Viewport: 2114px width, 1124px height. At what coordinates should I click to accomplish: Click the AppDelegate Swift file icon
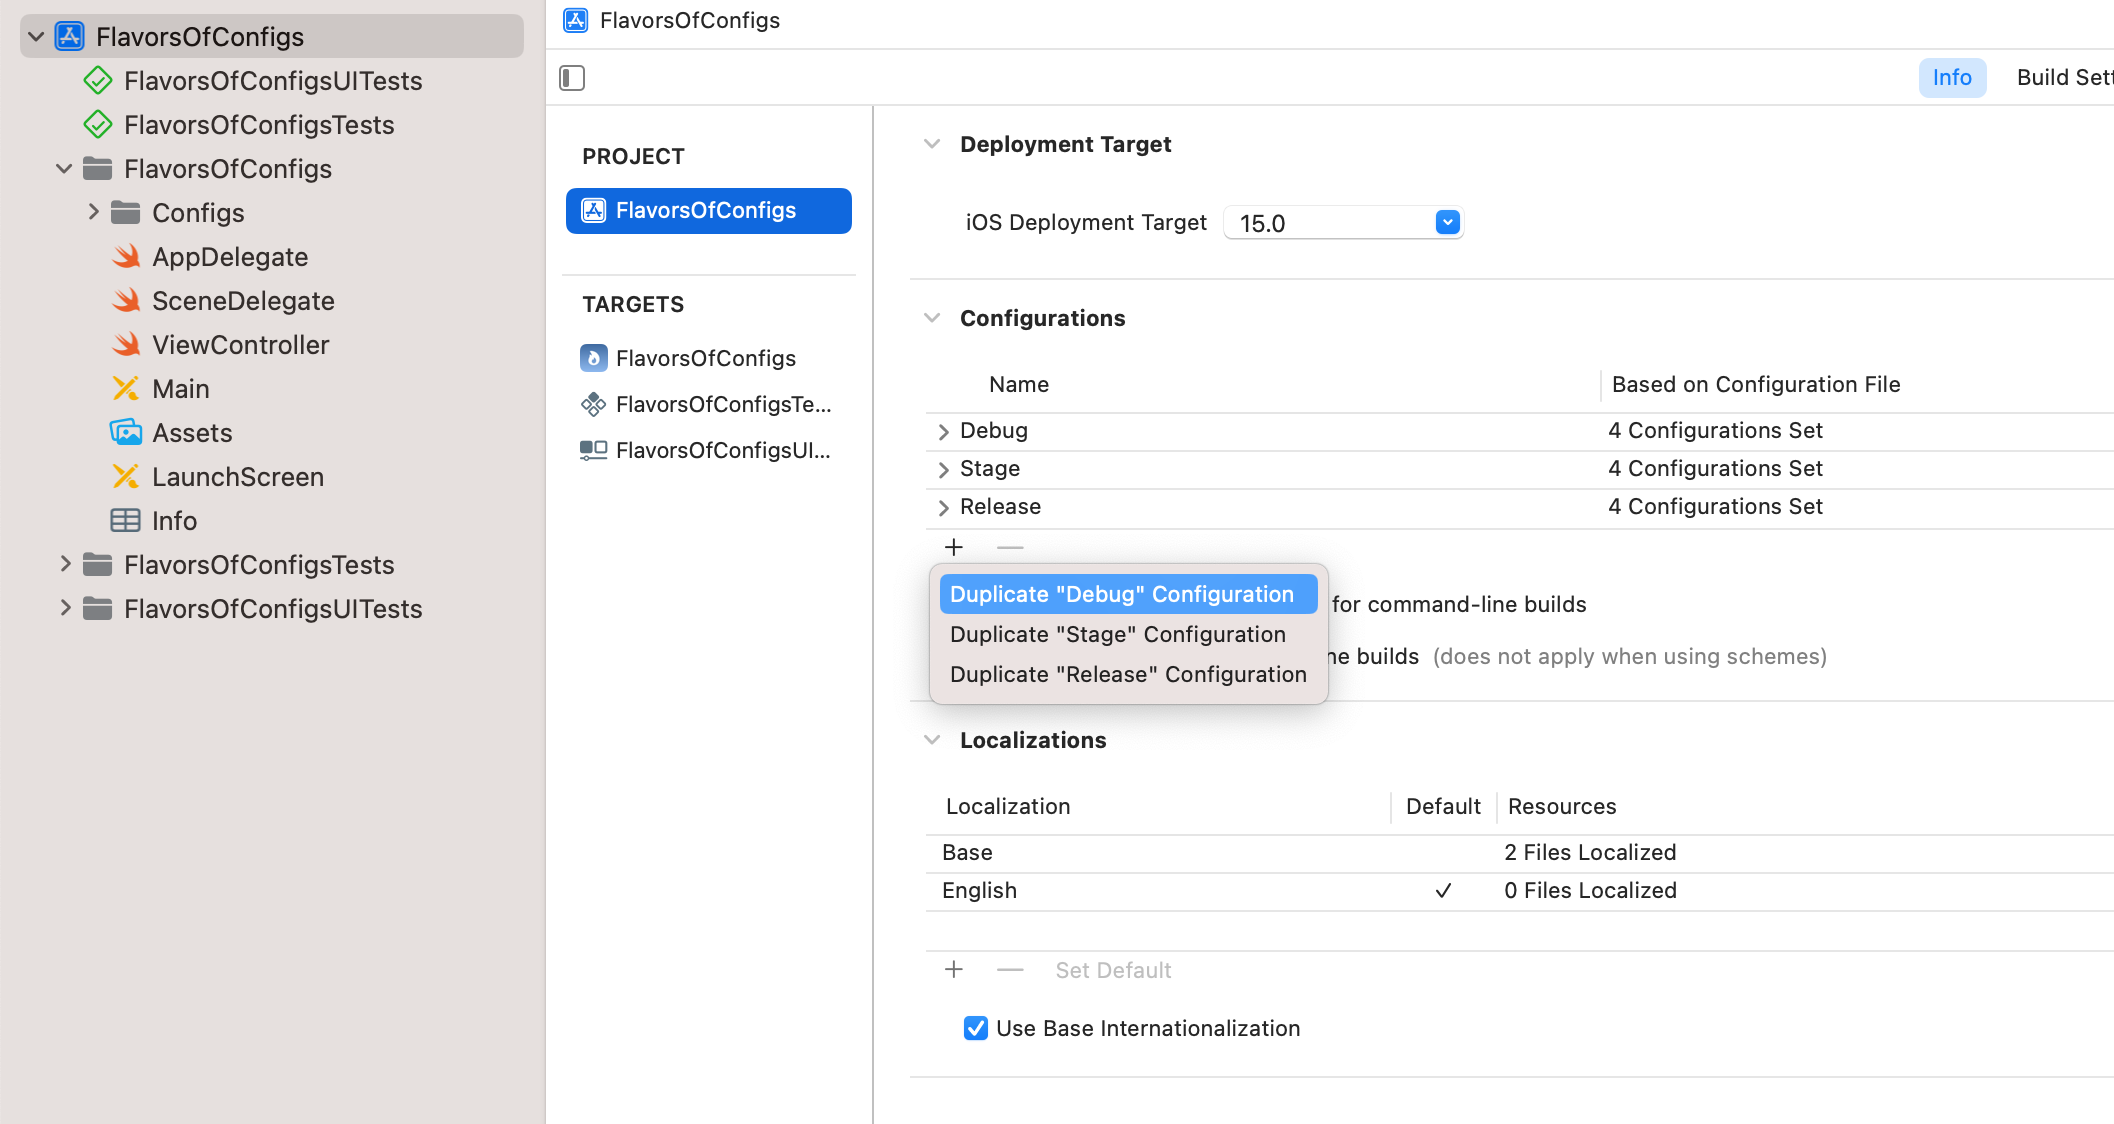tap(126, 257)
